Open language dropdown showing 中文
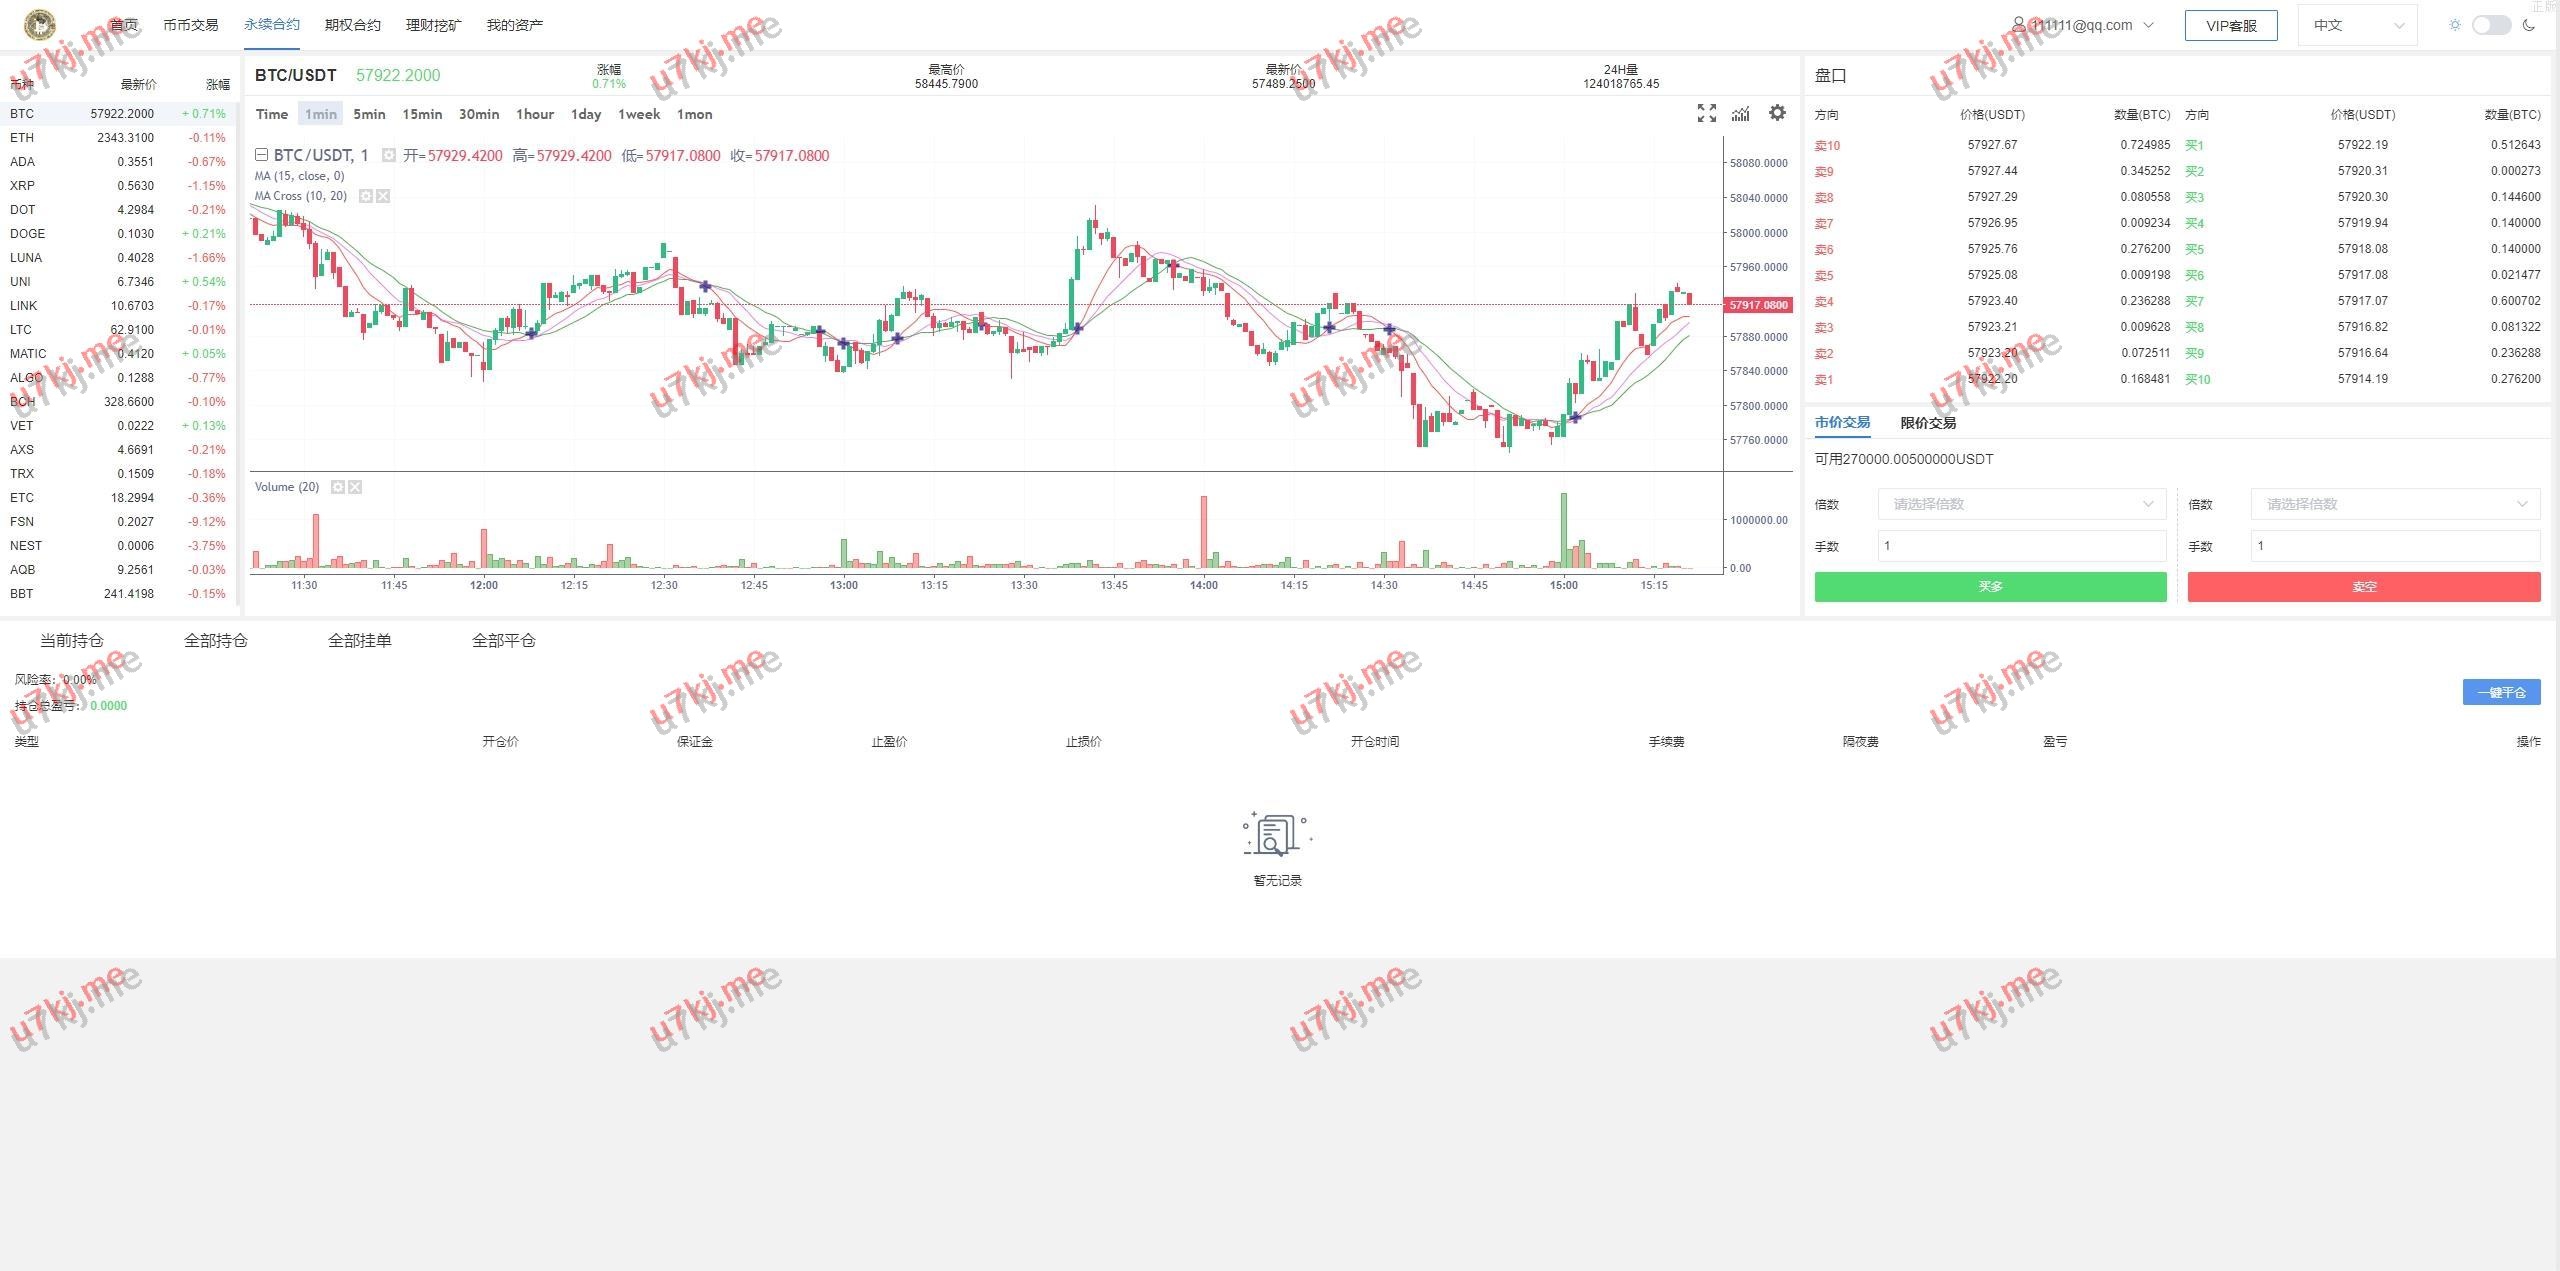 tap(2357, 25)
